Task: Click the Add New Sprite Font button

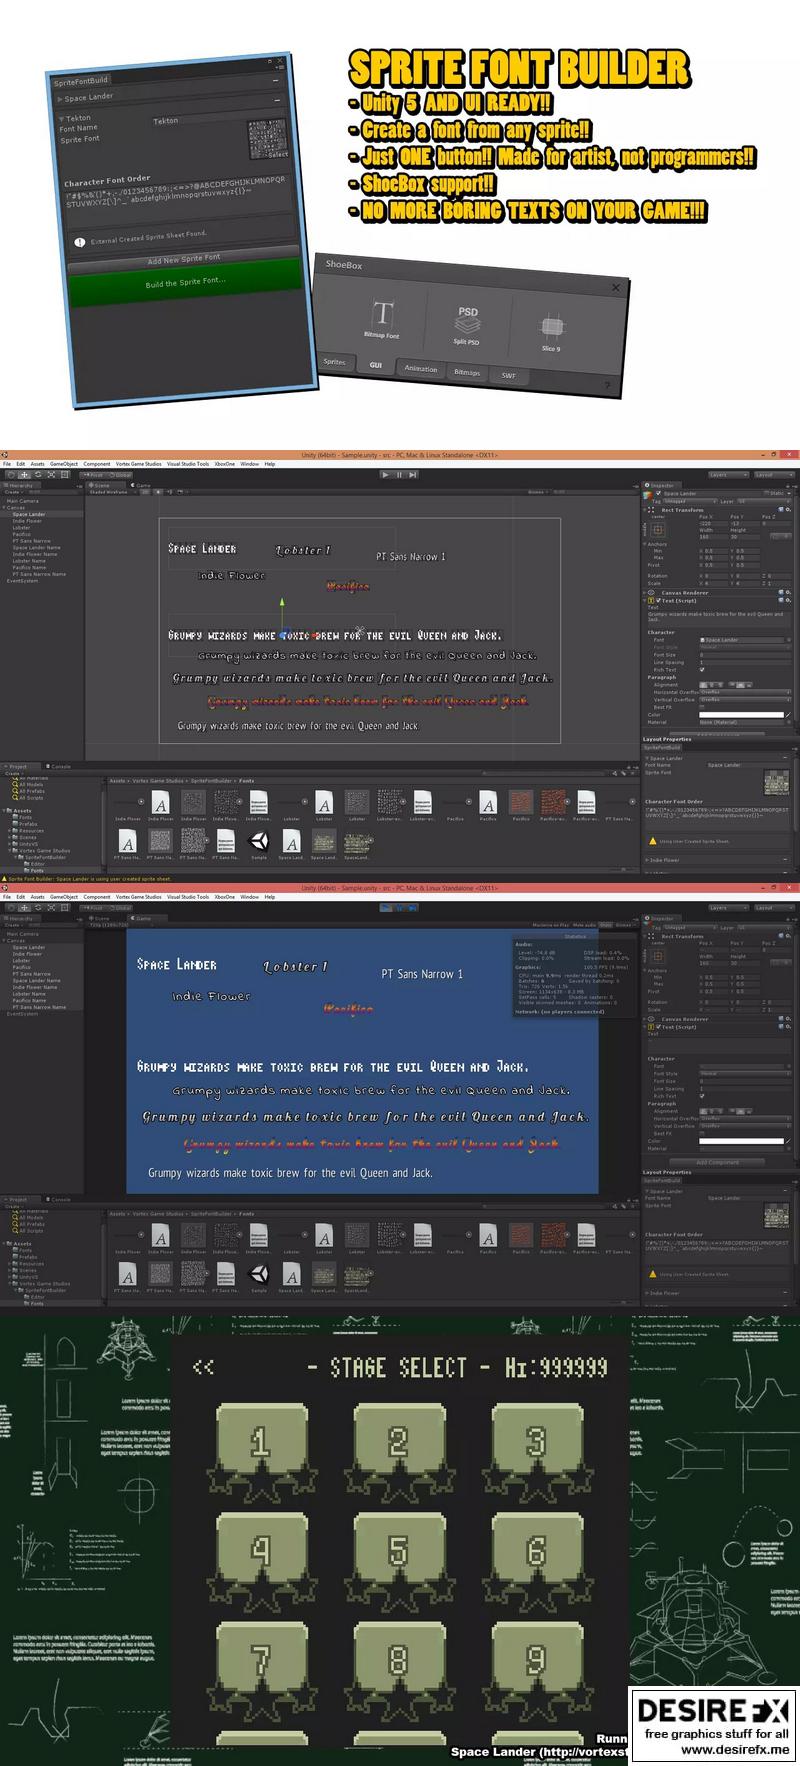Action: (x=184, y=259)
